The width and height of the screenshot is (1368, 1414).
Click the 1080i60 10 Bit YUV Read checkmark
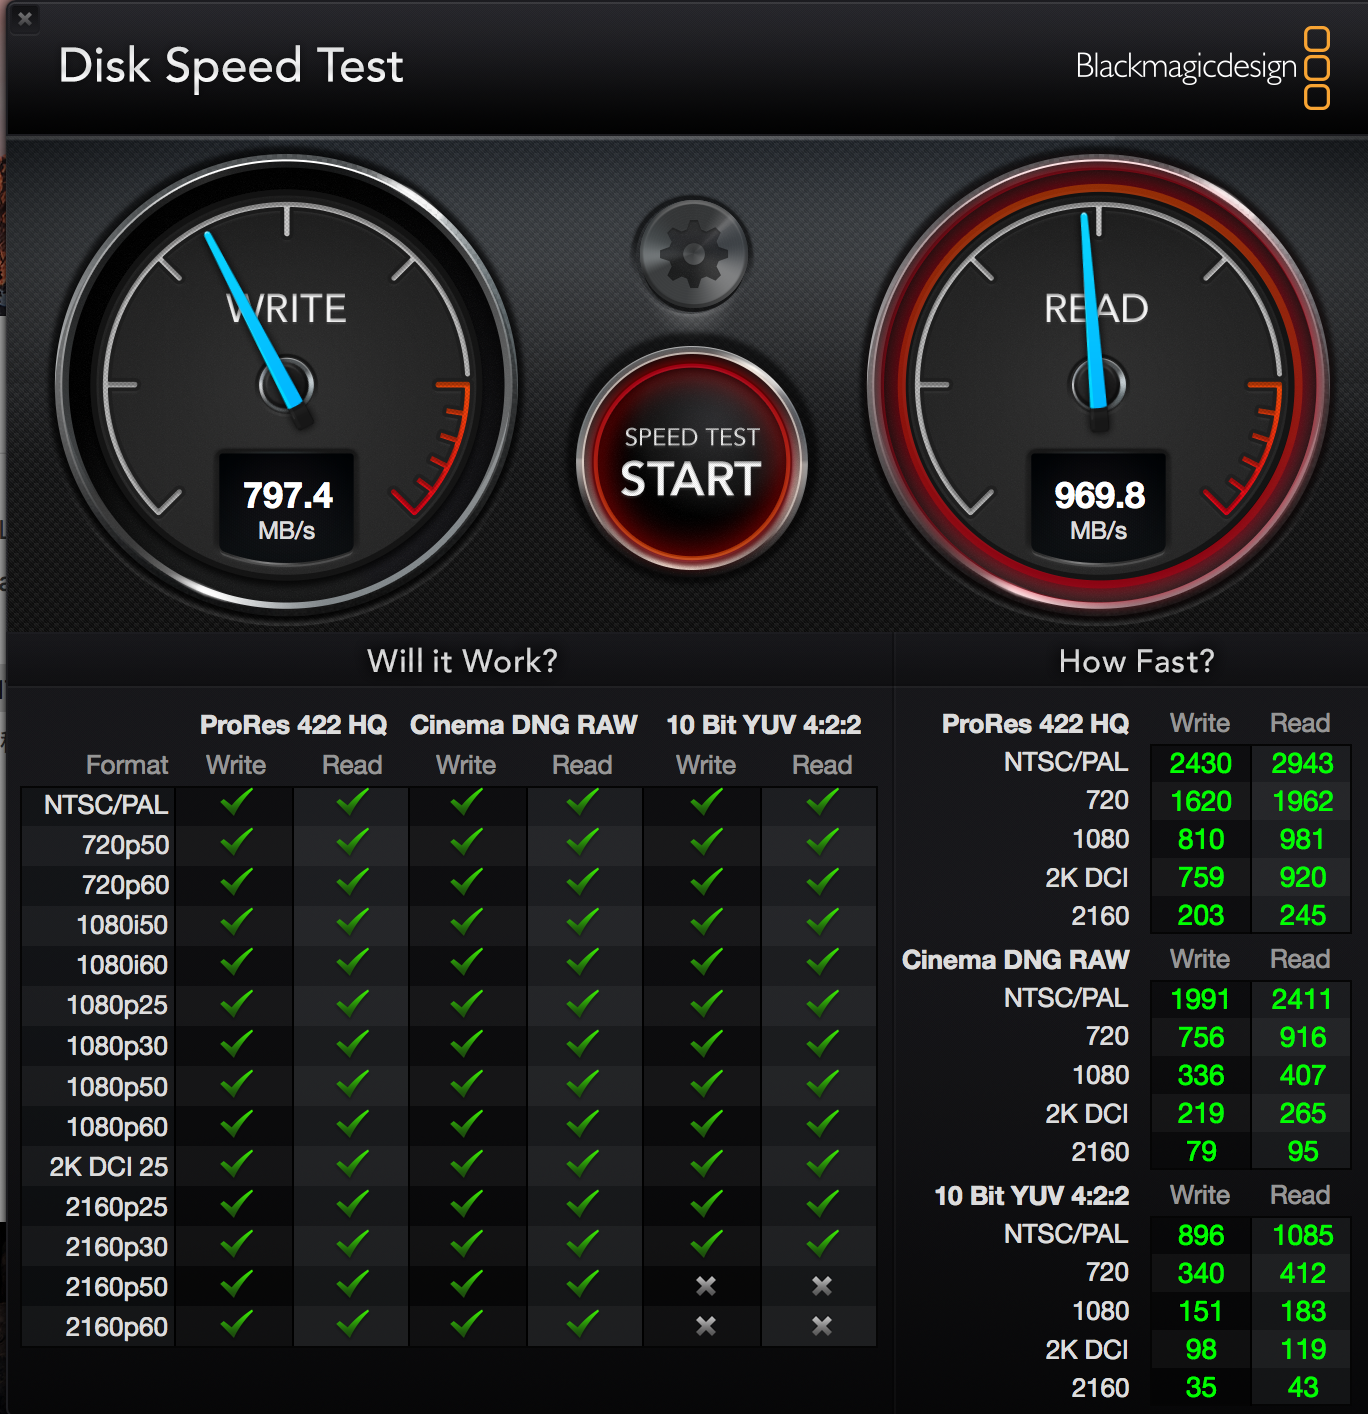[823, 962]
